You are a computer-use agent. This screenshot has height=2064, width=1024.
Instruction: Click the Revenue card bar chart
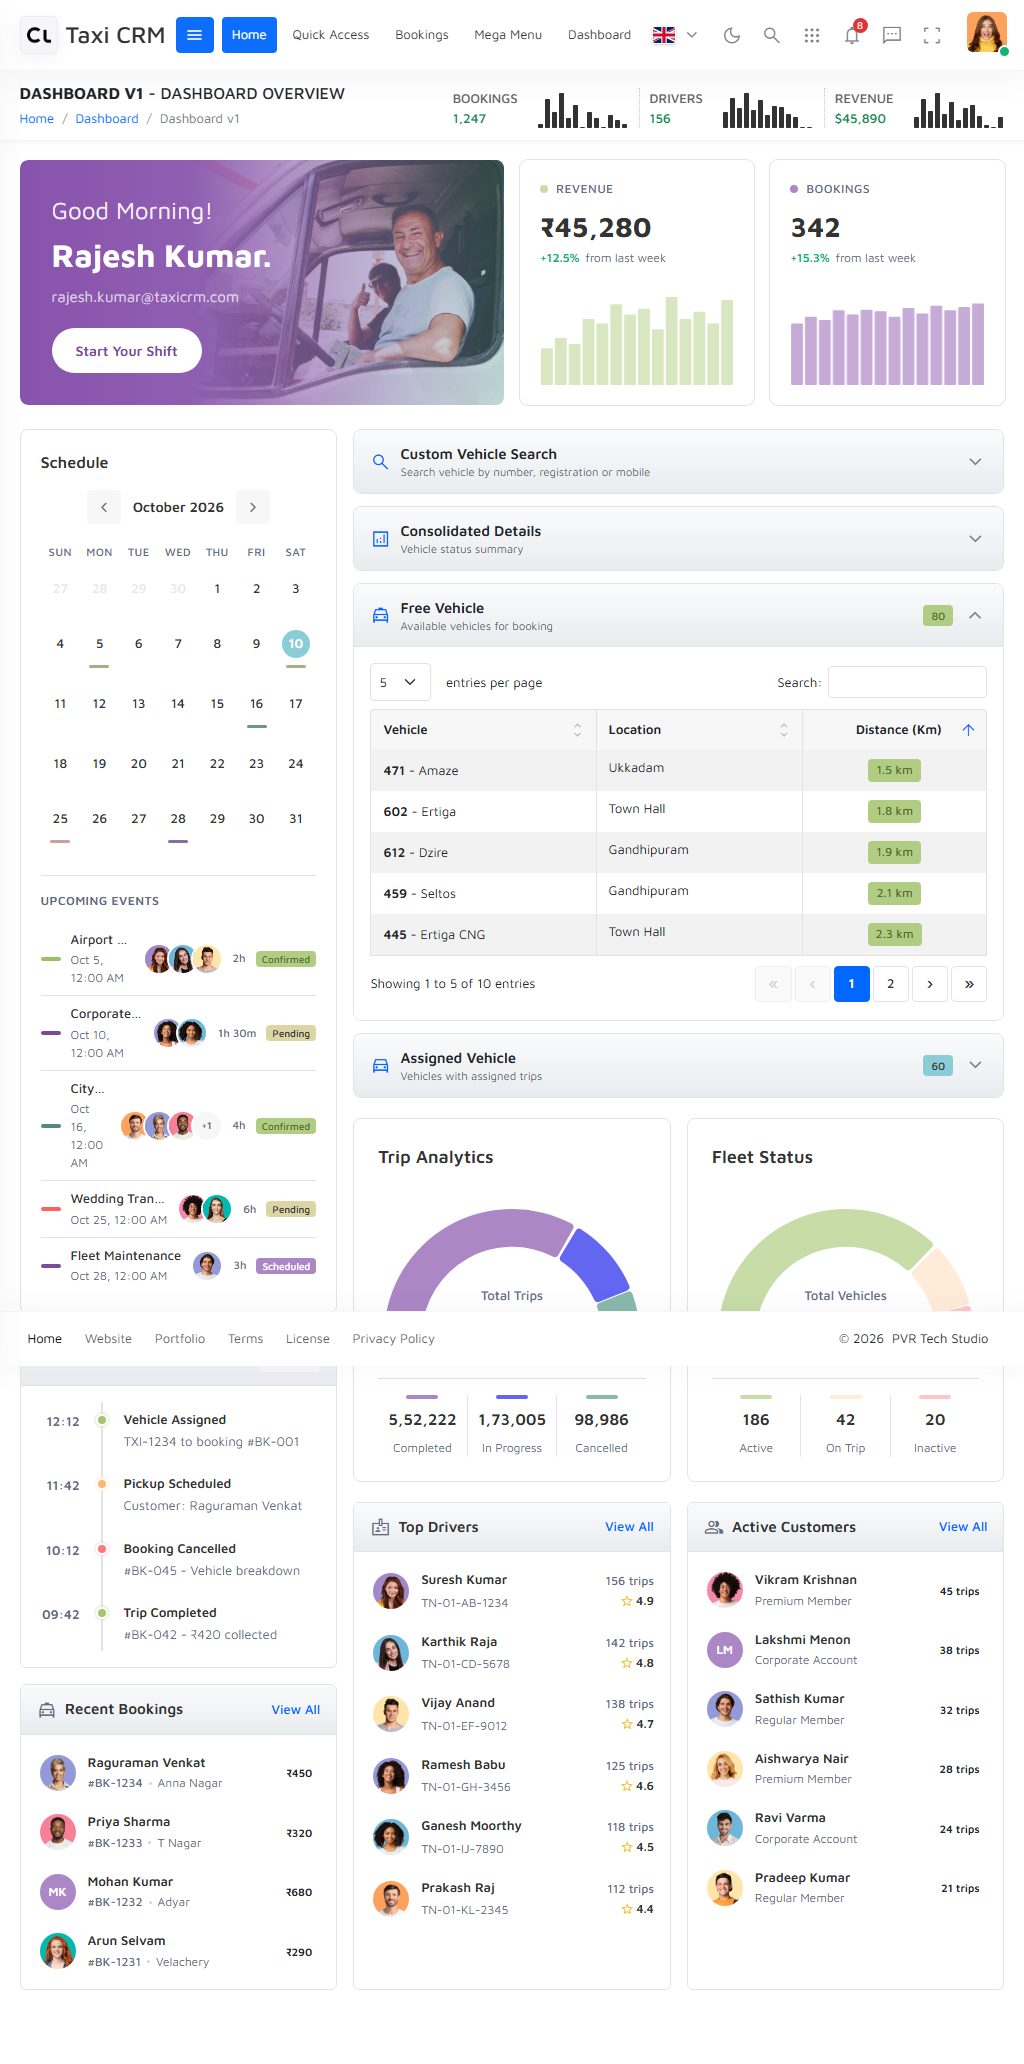point(637,341)
